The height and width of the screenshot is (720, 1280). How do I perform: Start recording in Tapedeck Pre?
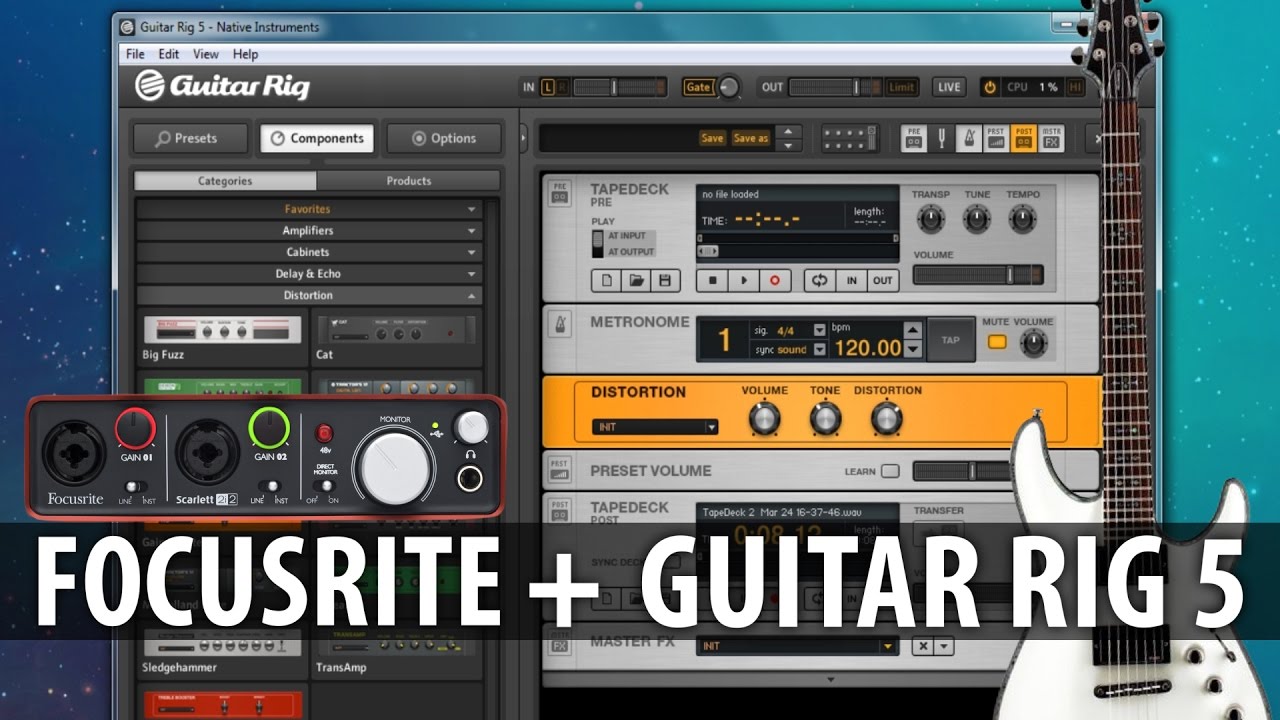click(x=774, y=281)
